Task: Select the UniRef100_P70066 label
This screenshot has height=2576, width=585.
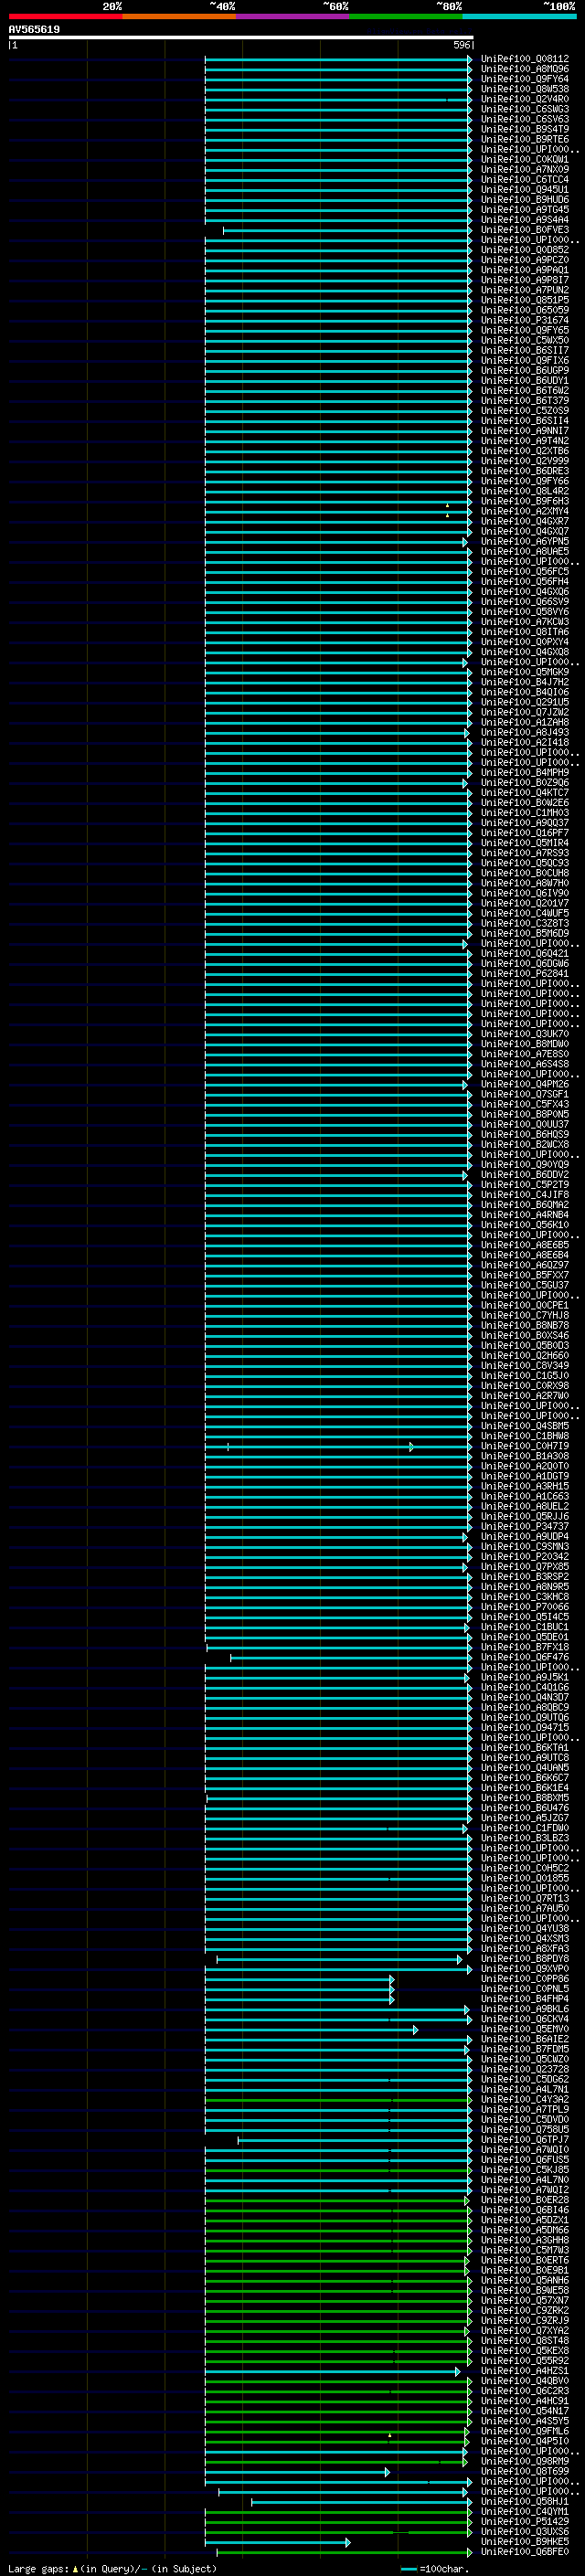Action: pyautogui.click(x=525, y=1607)
